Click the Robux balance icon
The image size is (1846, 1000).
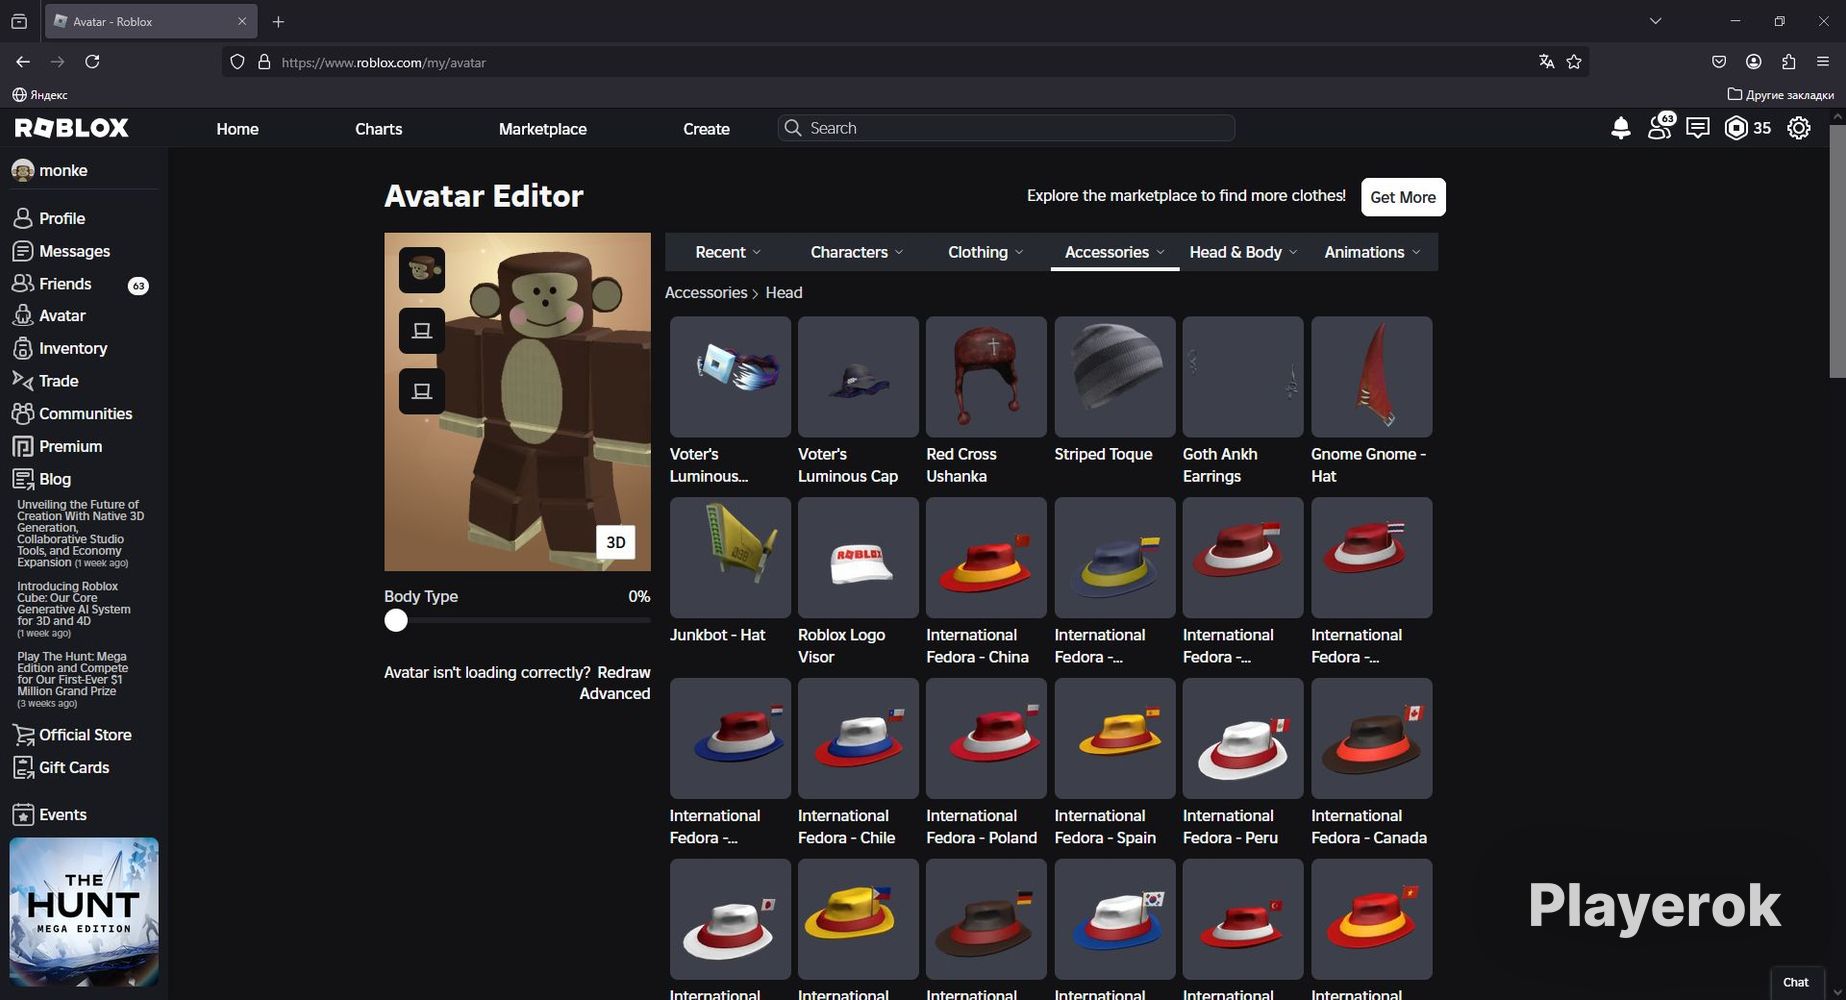(1737, 128)
